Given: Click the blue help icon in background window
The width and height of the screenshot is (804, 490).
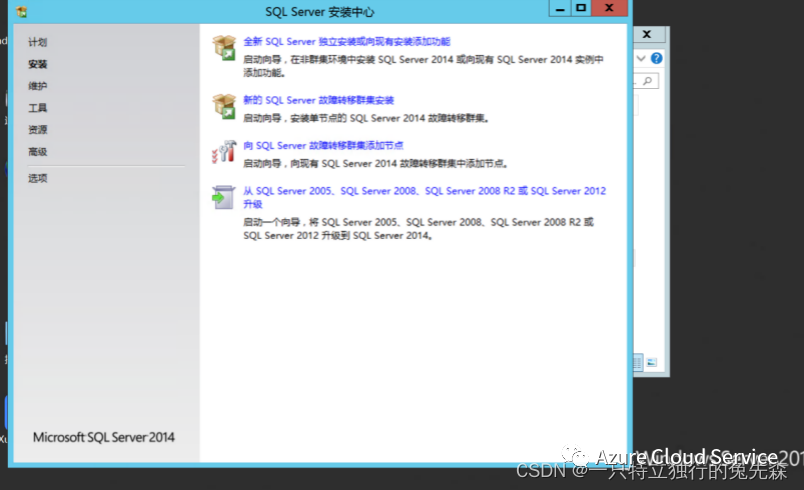Looking at the screenshot, I should (656, 58).
